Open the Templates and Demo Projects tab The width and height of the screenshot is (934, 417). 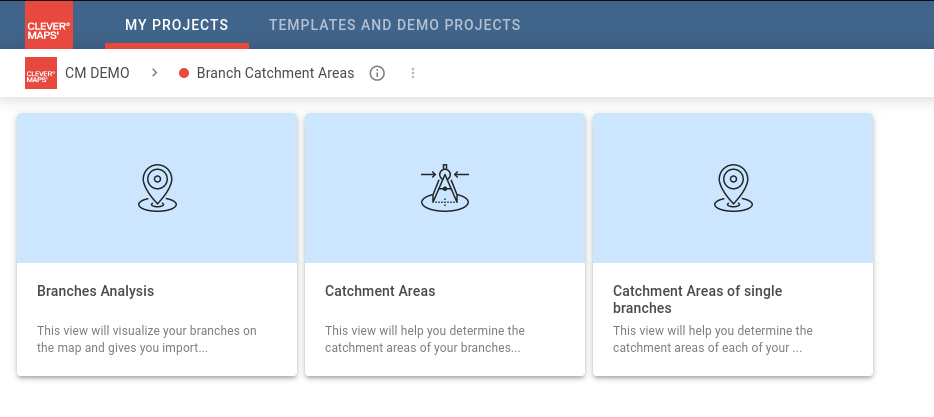[x=394, y=24]
